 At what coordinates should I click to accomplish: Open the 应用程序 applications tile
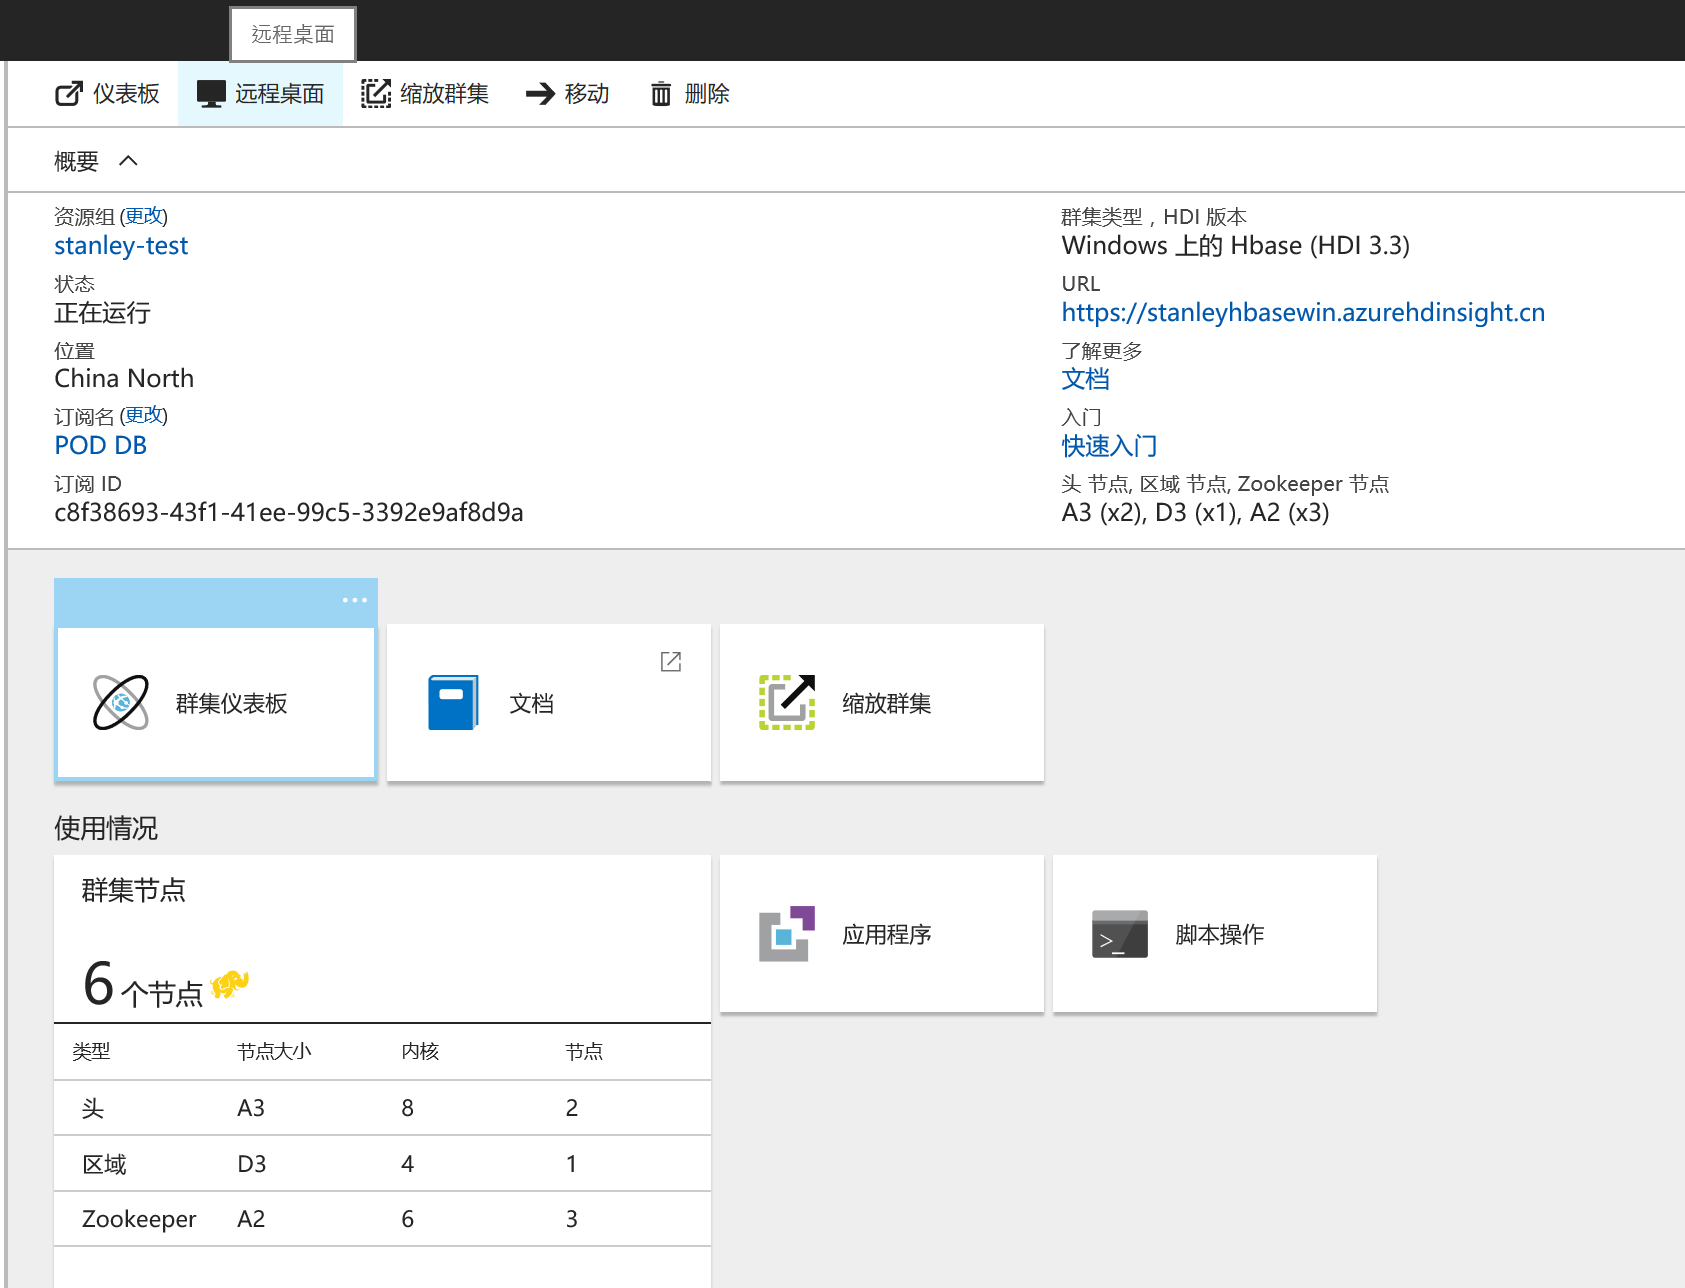coord(881,934)
